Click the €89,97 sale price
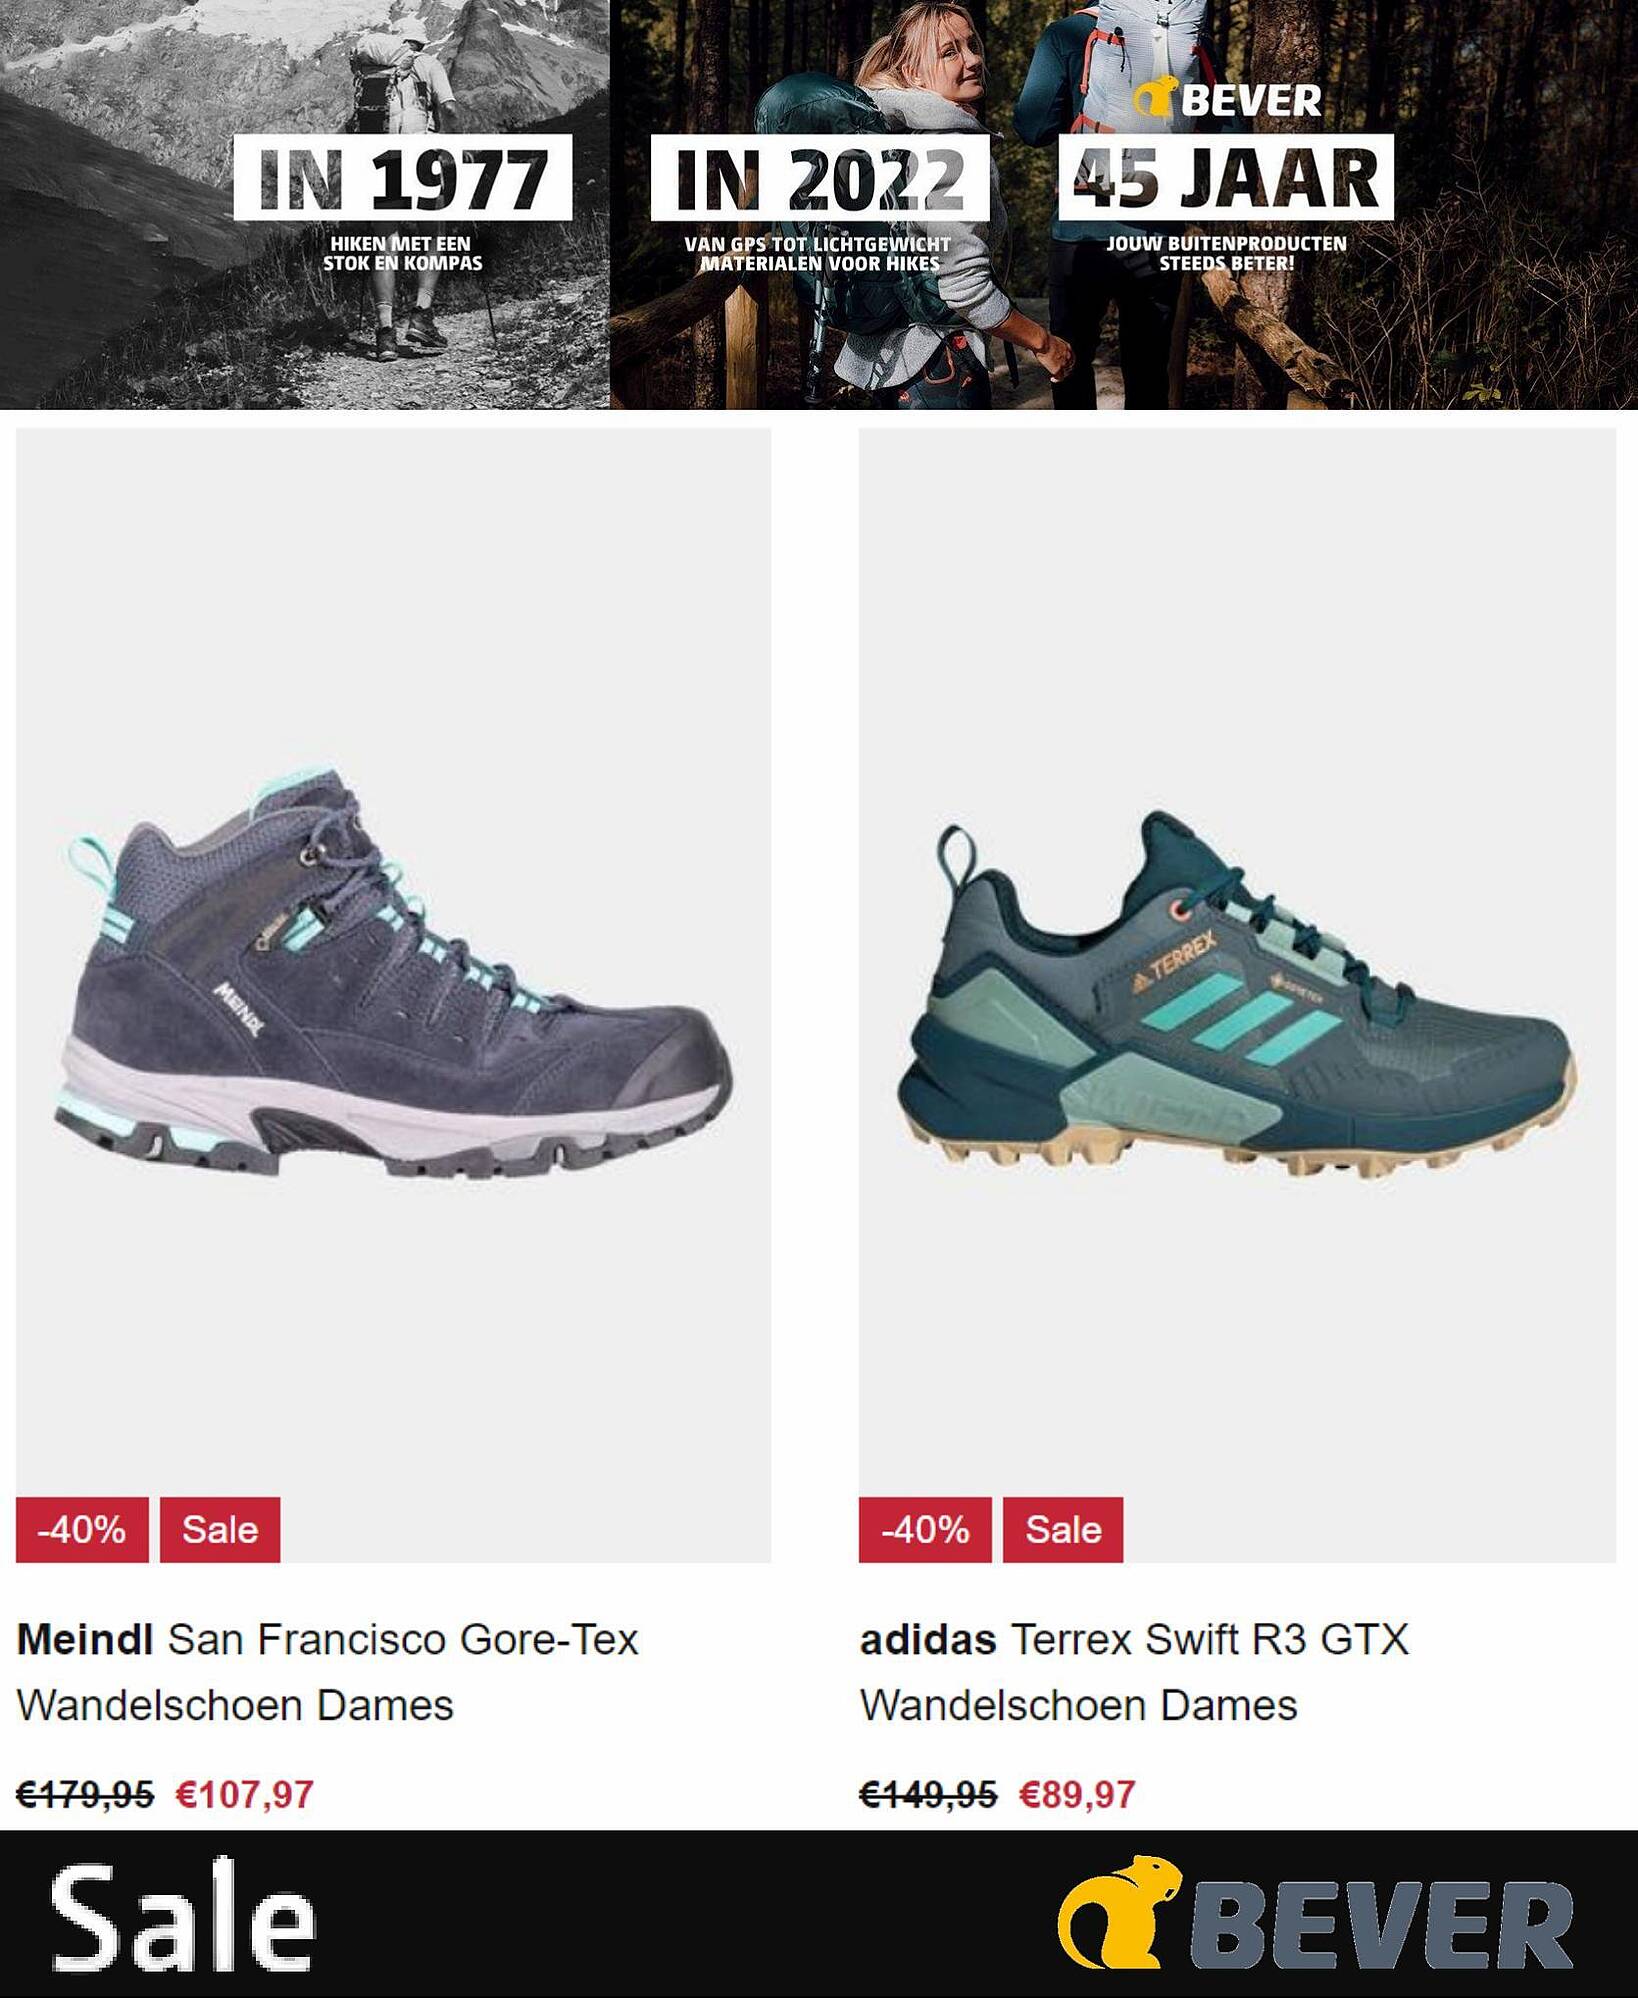Image resolution: width=1638 pixels, height=2000 pixels. tap(1077, 1794)
